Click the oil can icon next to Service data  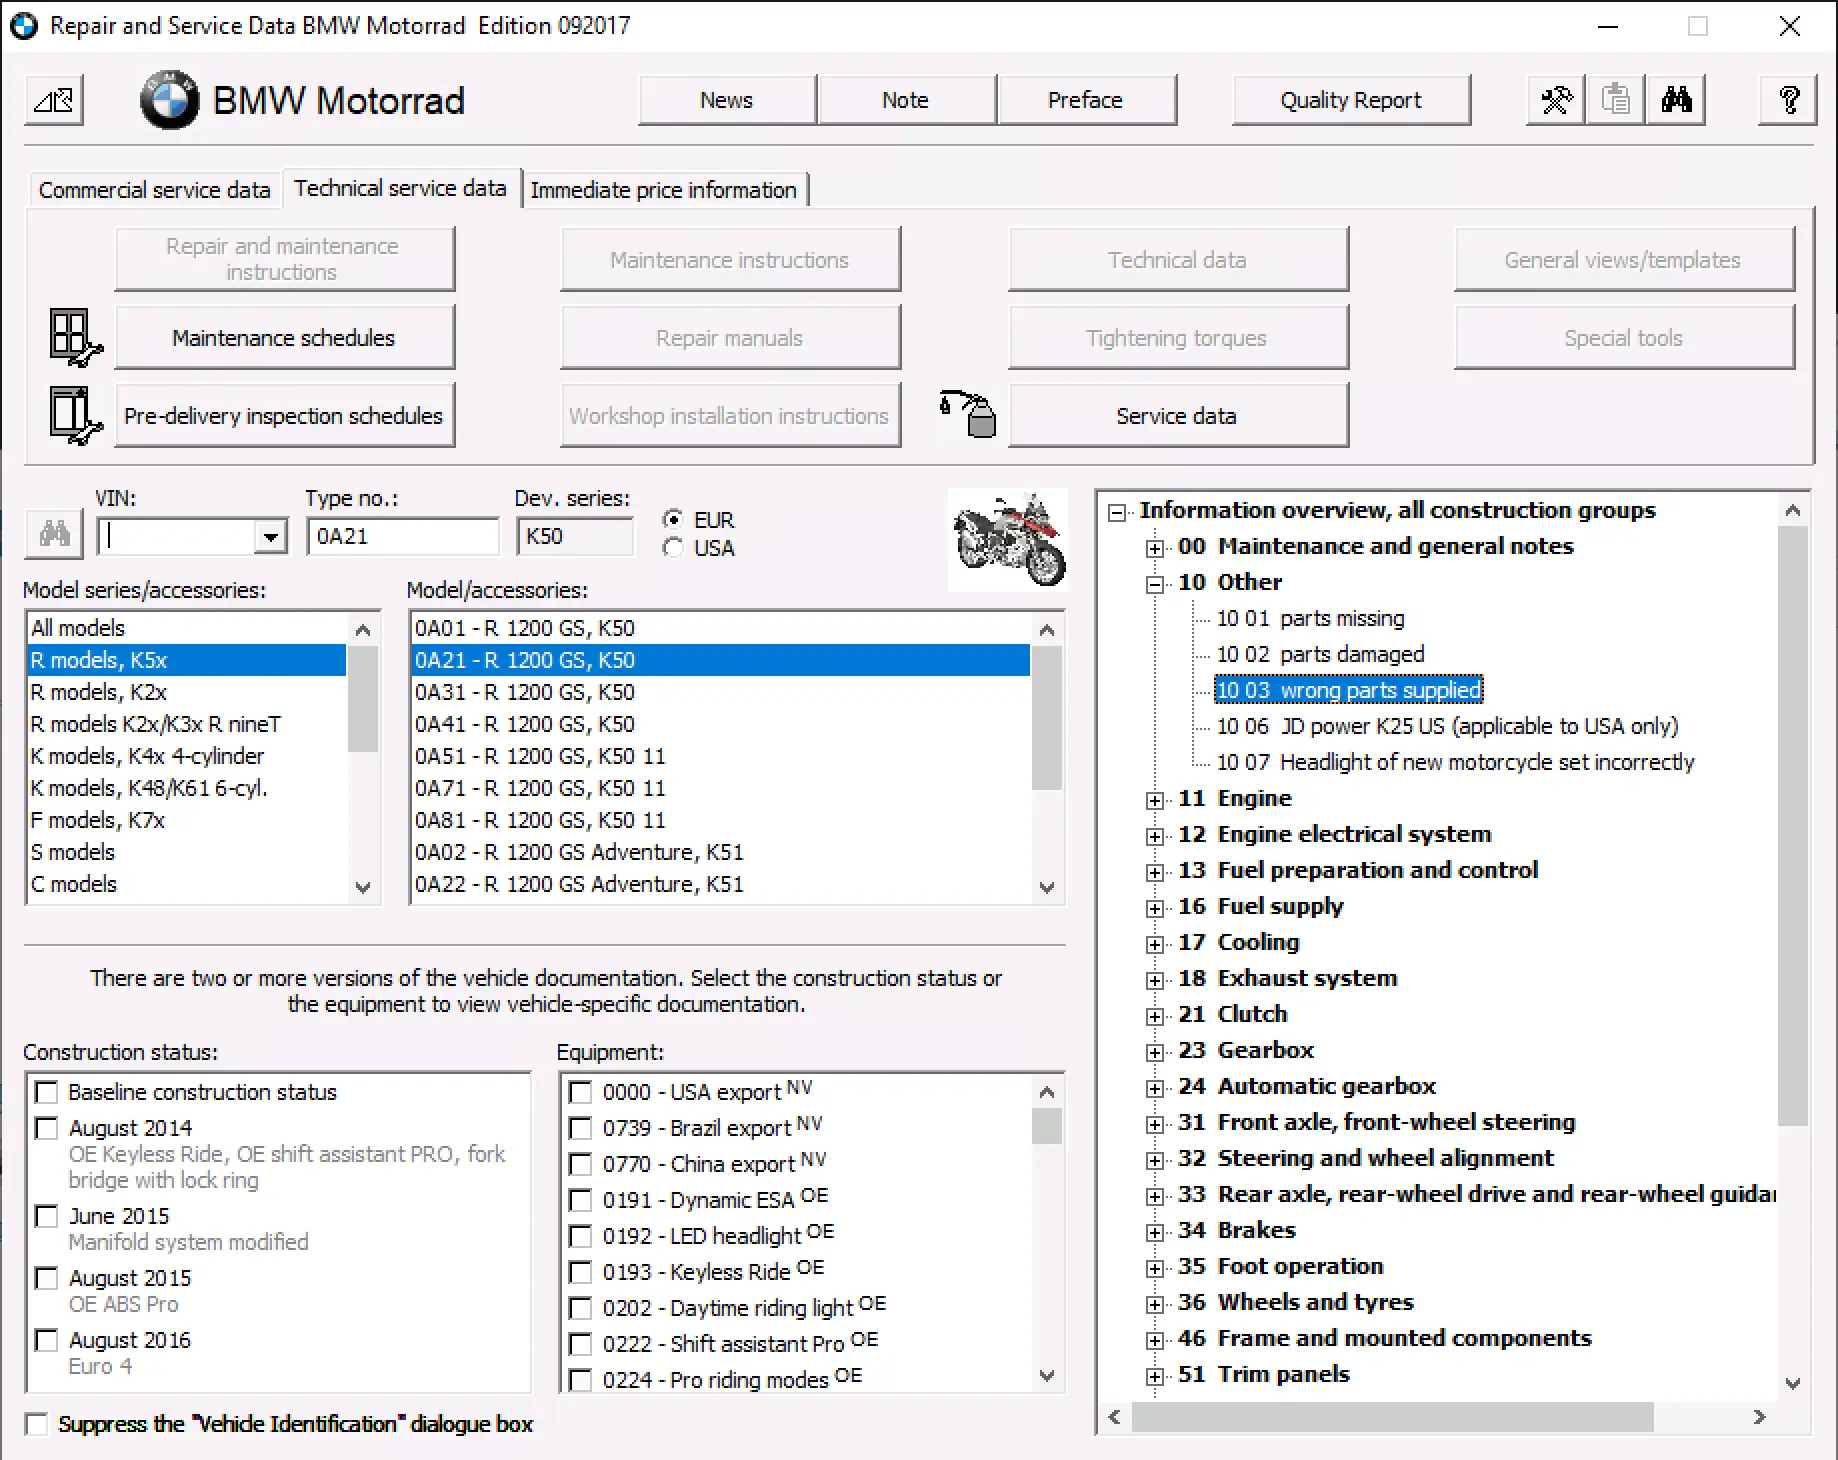[965, 414]
